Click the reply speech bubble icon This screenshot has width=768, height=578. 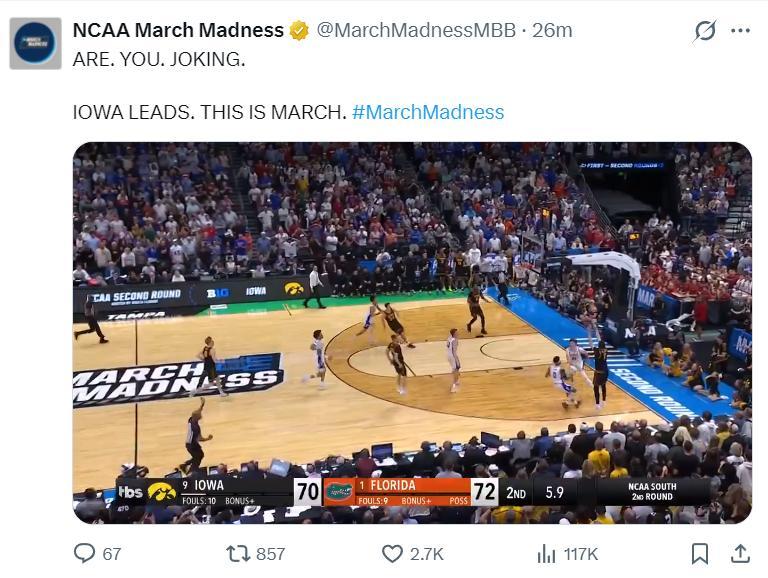point(86,553)
